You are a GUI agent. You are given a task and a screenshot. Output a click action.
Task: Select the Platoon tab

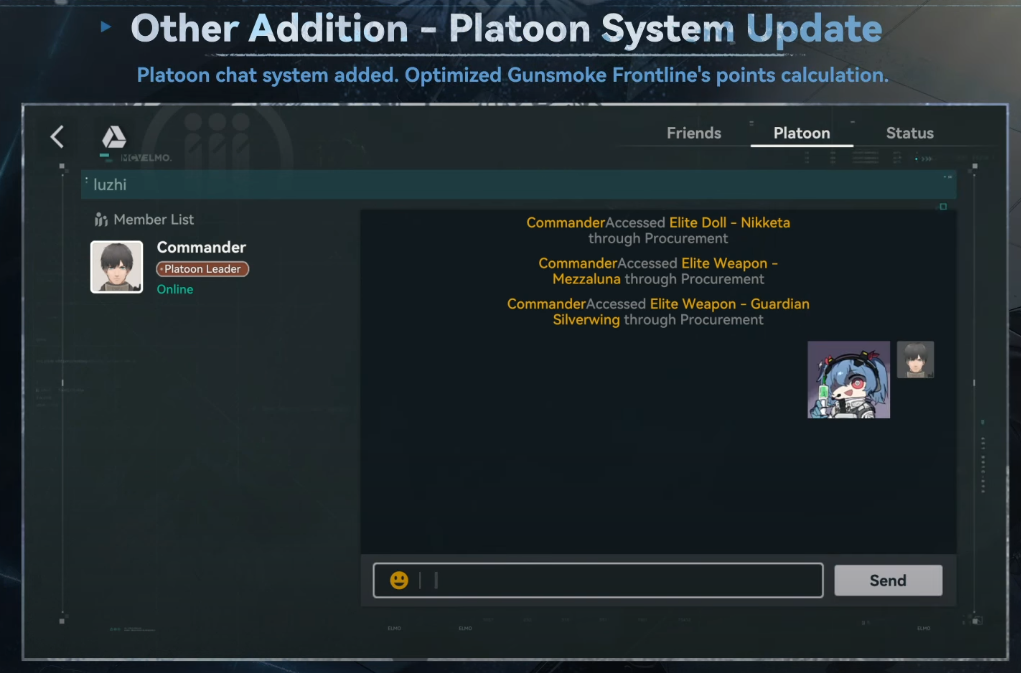pos(802,133)
